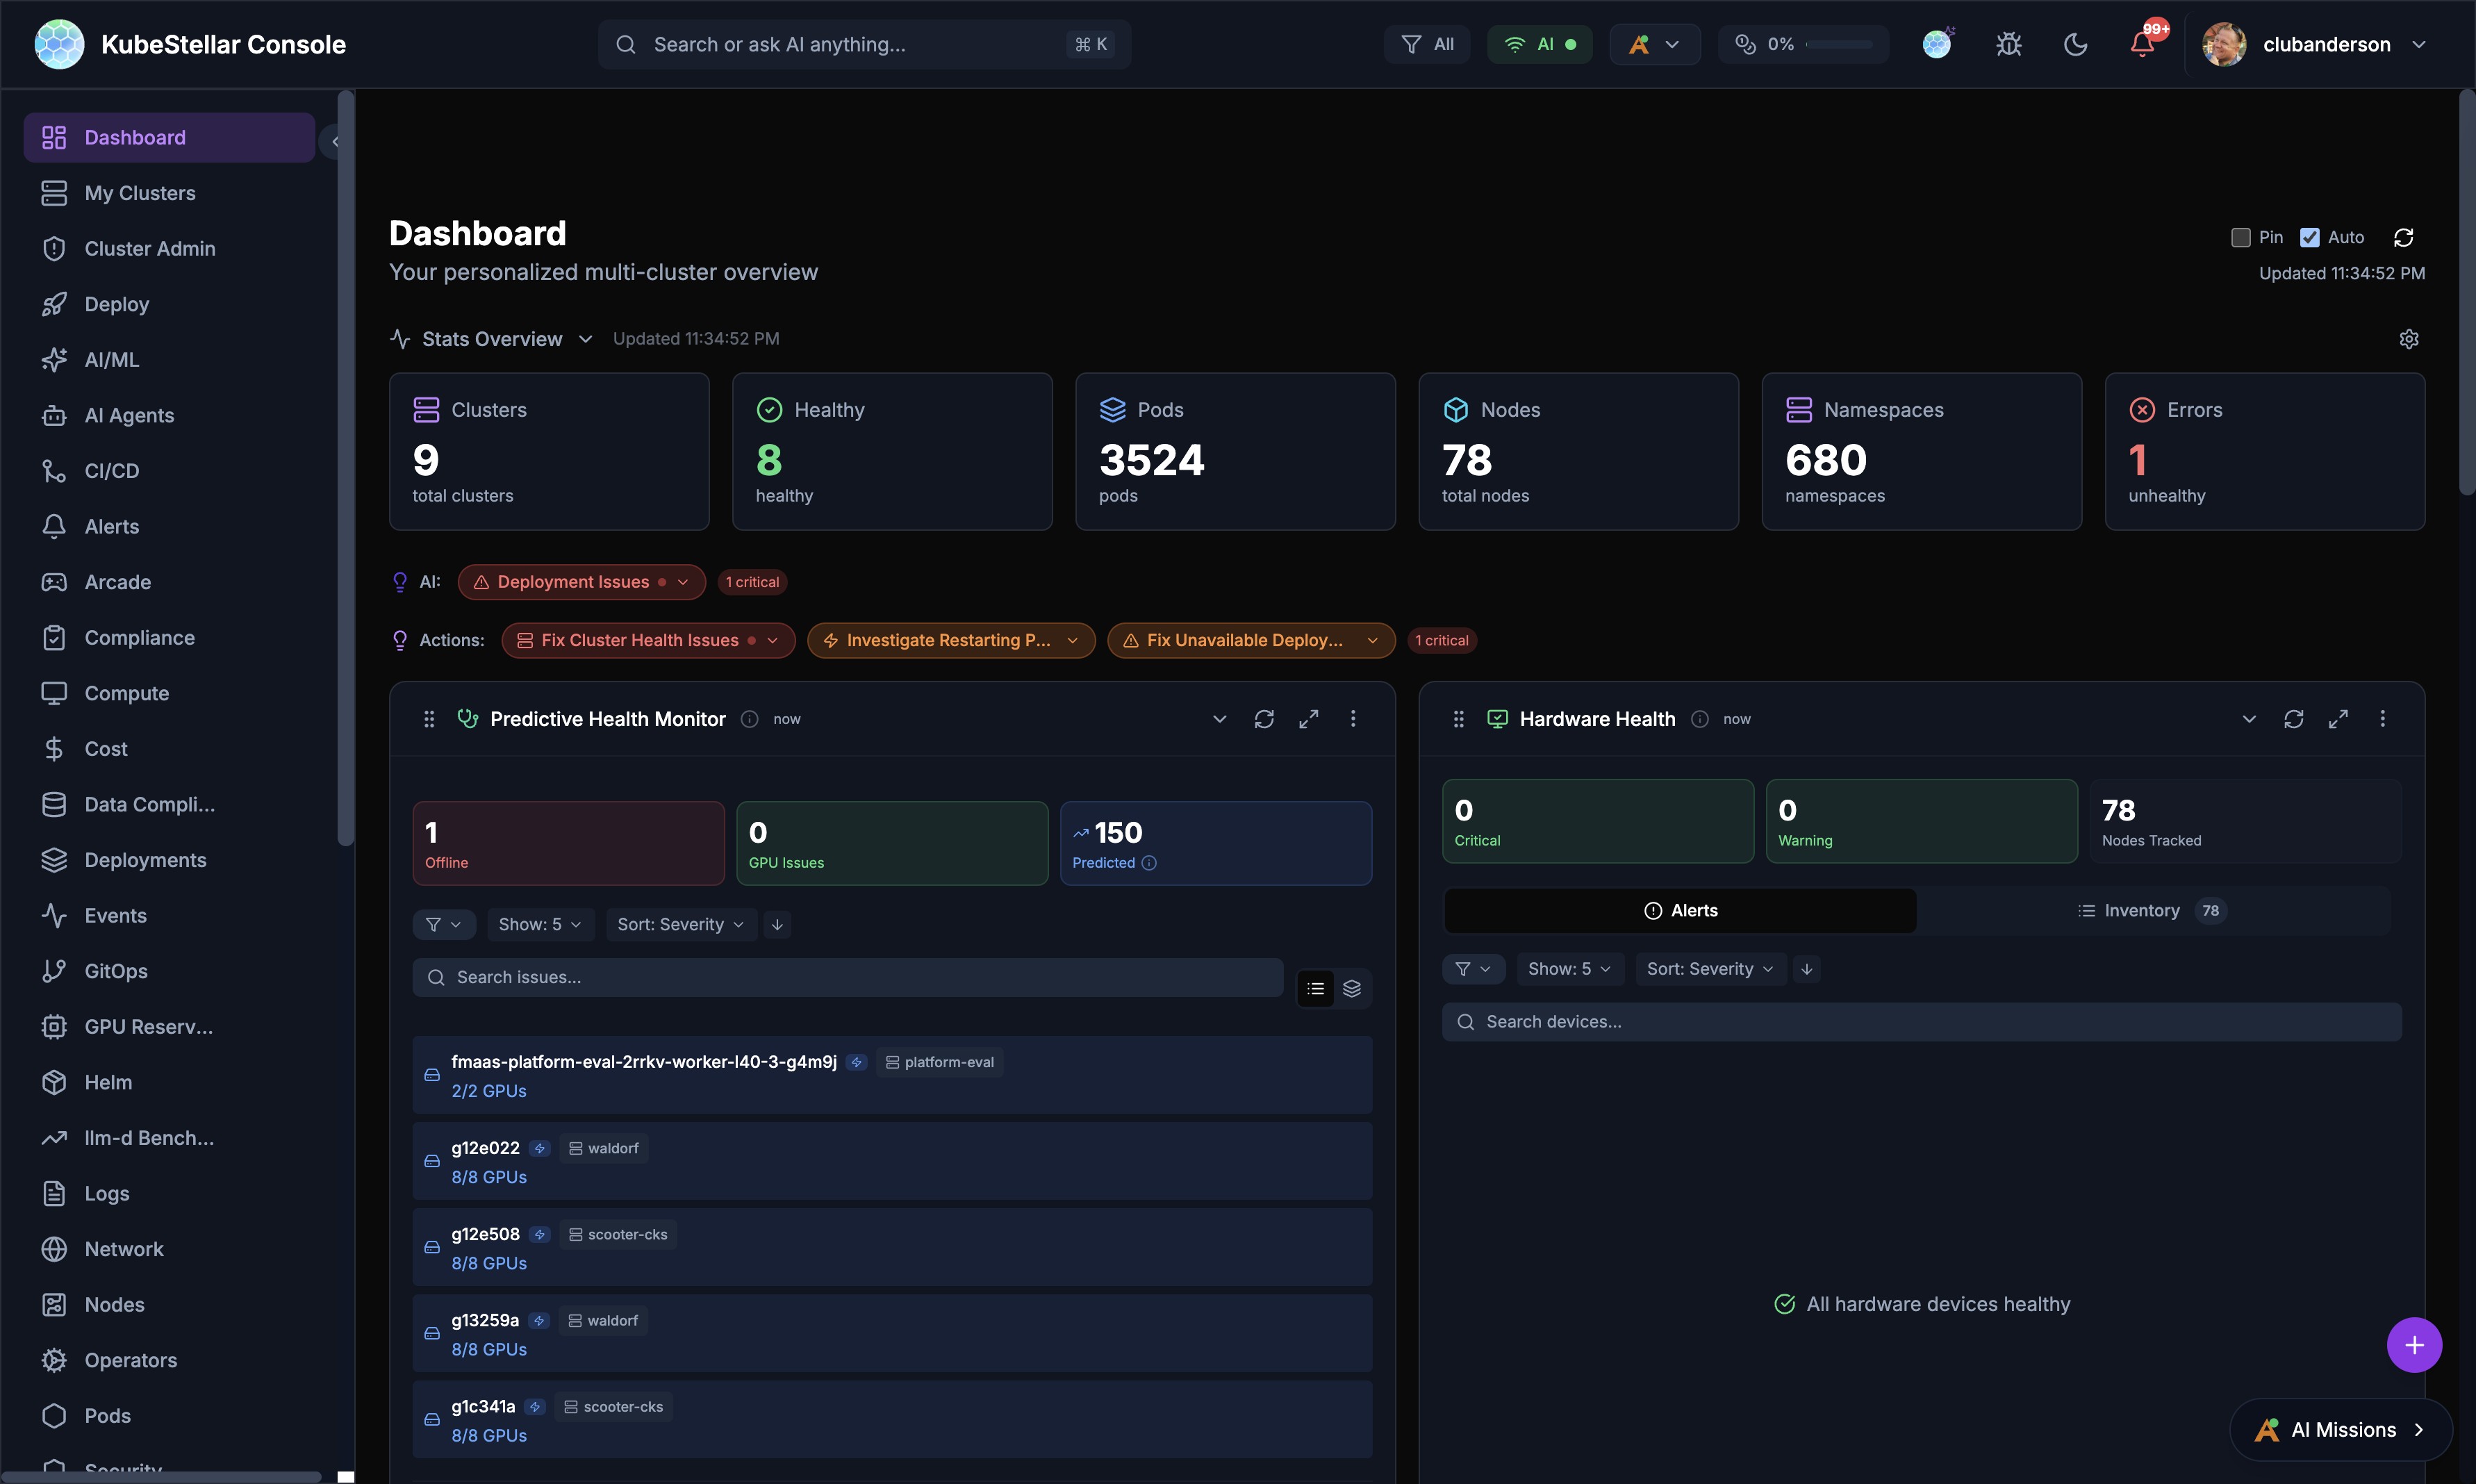
Task: Switch issues to stacked card view
Action: pos(1353,988)
